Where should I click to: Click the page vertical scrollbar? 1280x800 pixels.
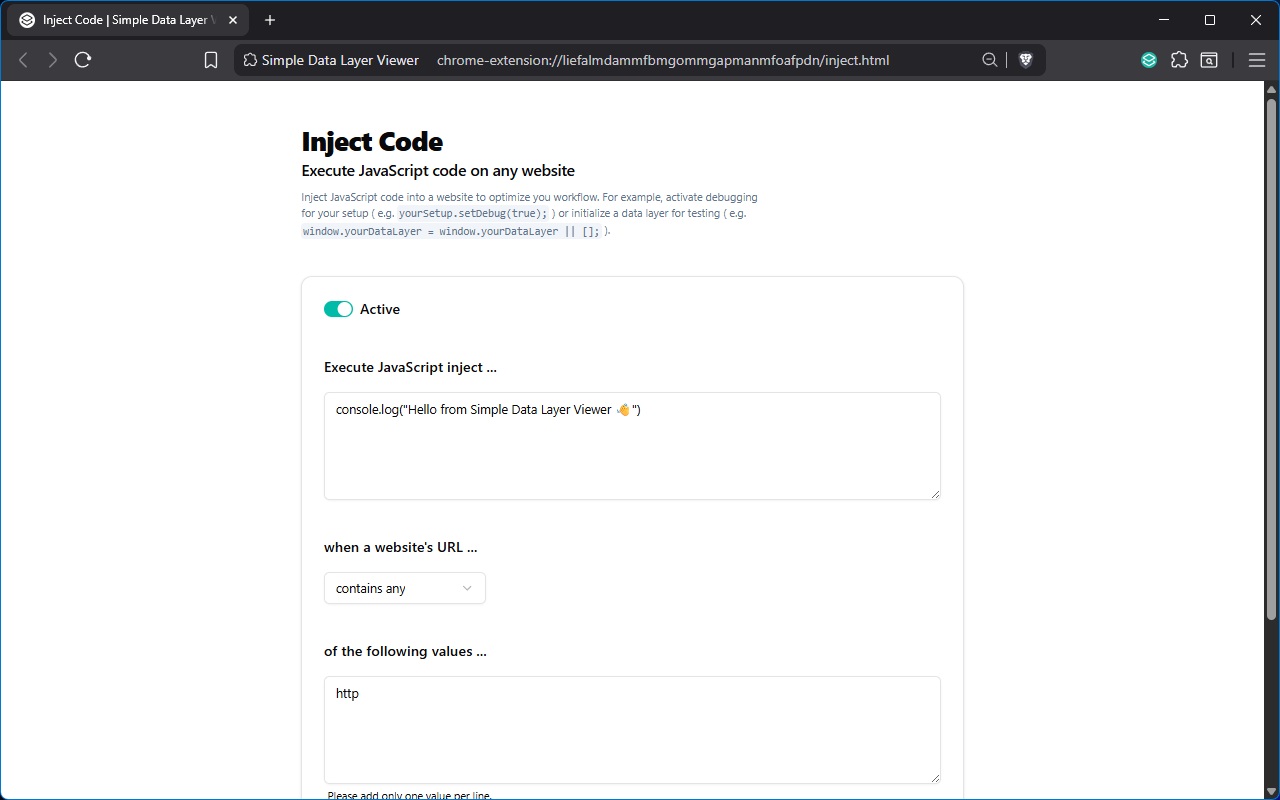pos(1271,350)
